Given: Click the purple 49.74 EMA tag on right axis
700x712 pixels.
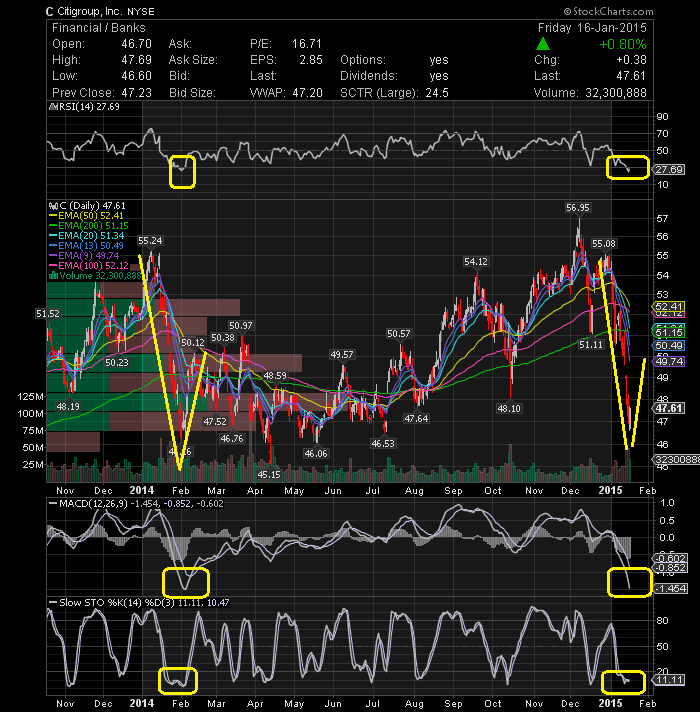Looking at the screenshot, I should click(x=669, y=361).
